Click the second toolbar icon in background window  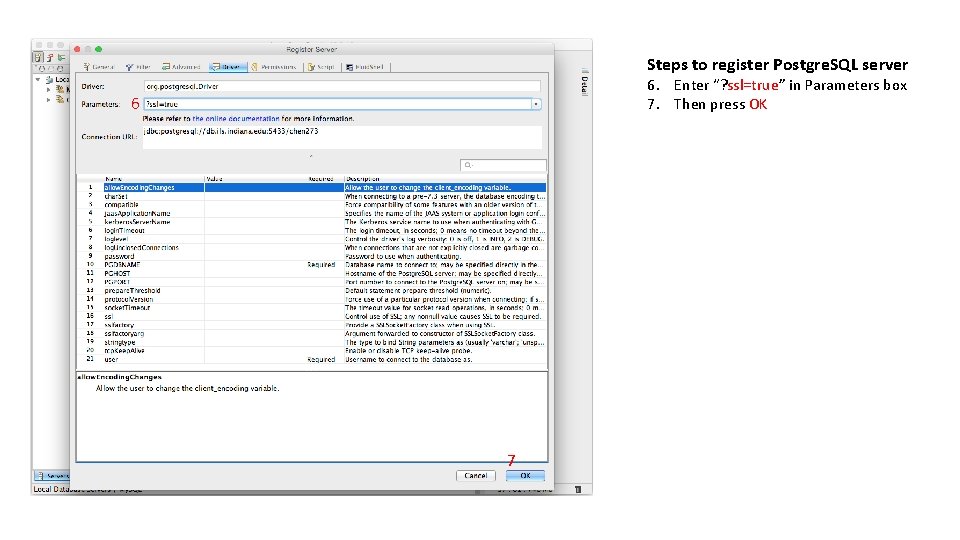coord(50,57)
